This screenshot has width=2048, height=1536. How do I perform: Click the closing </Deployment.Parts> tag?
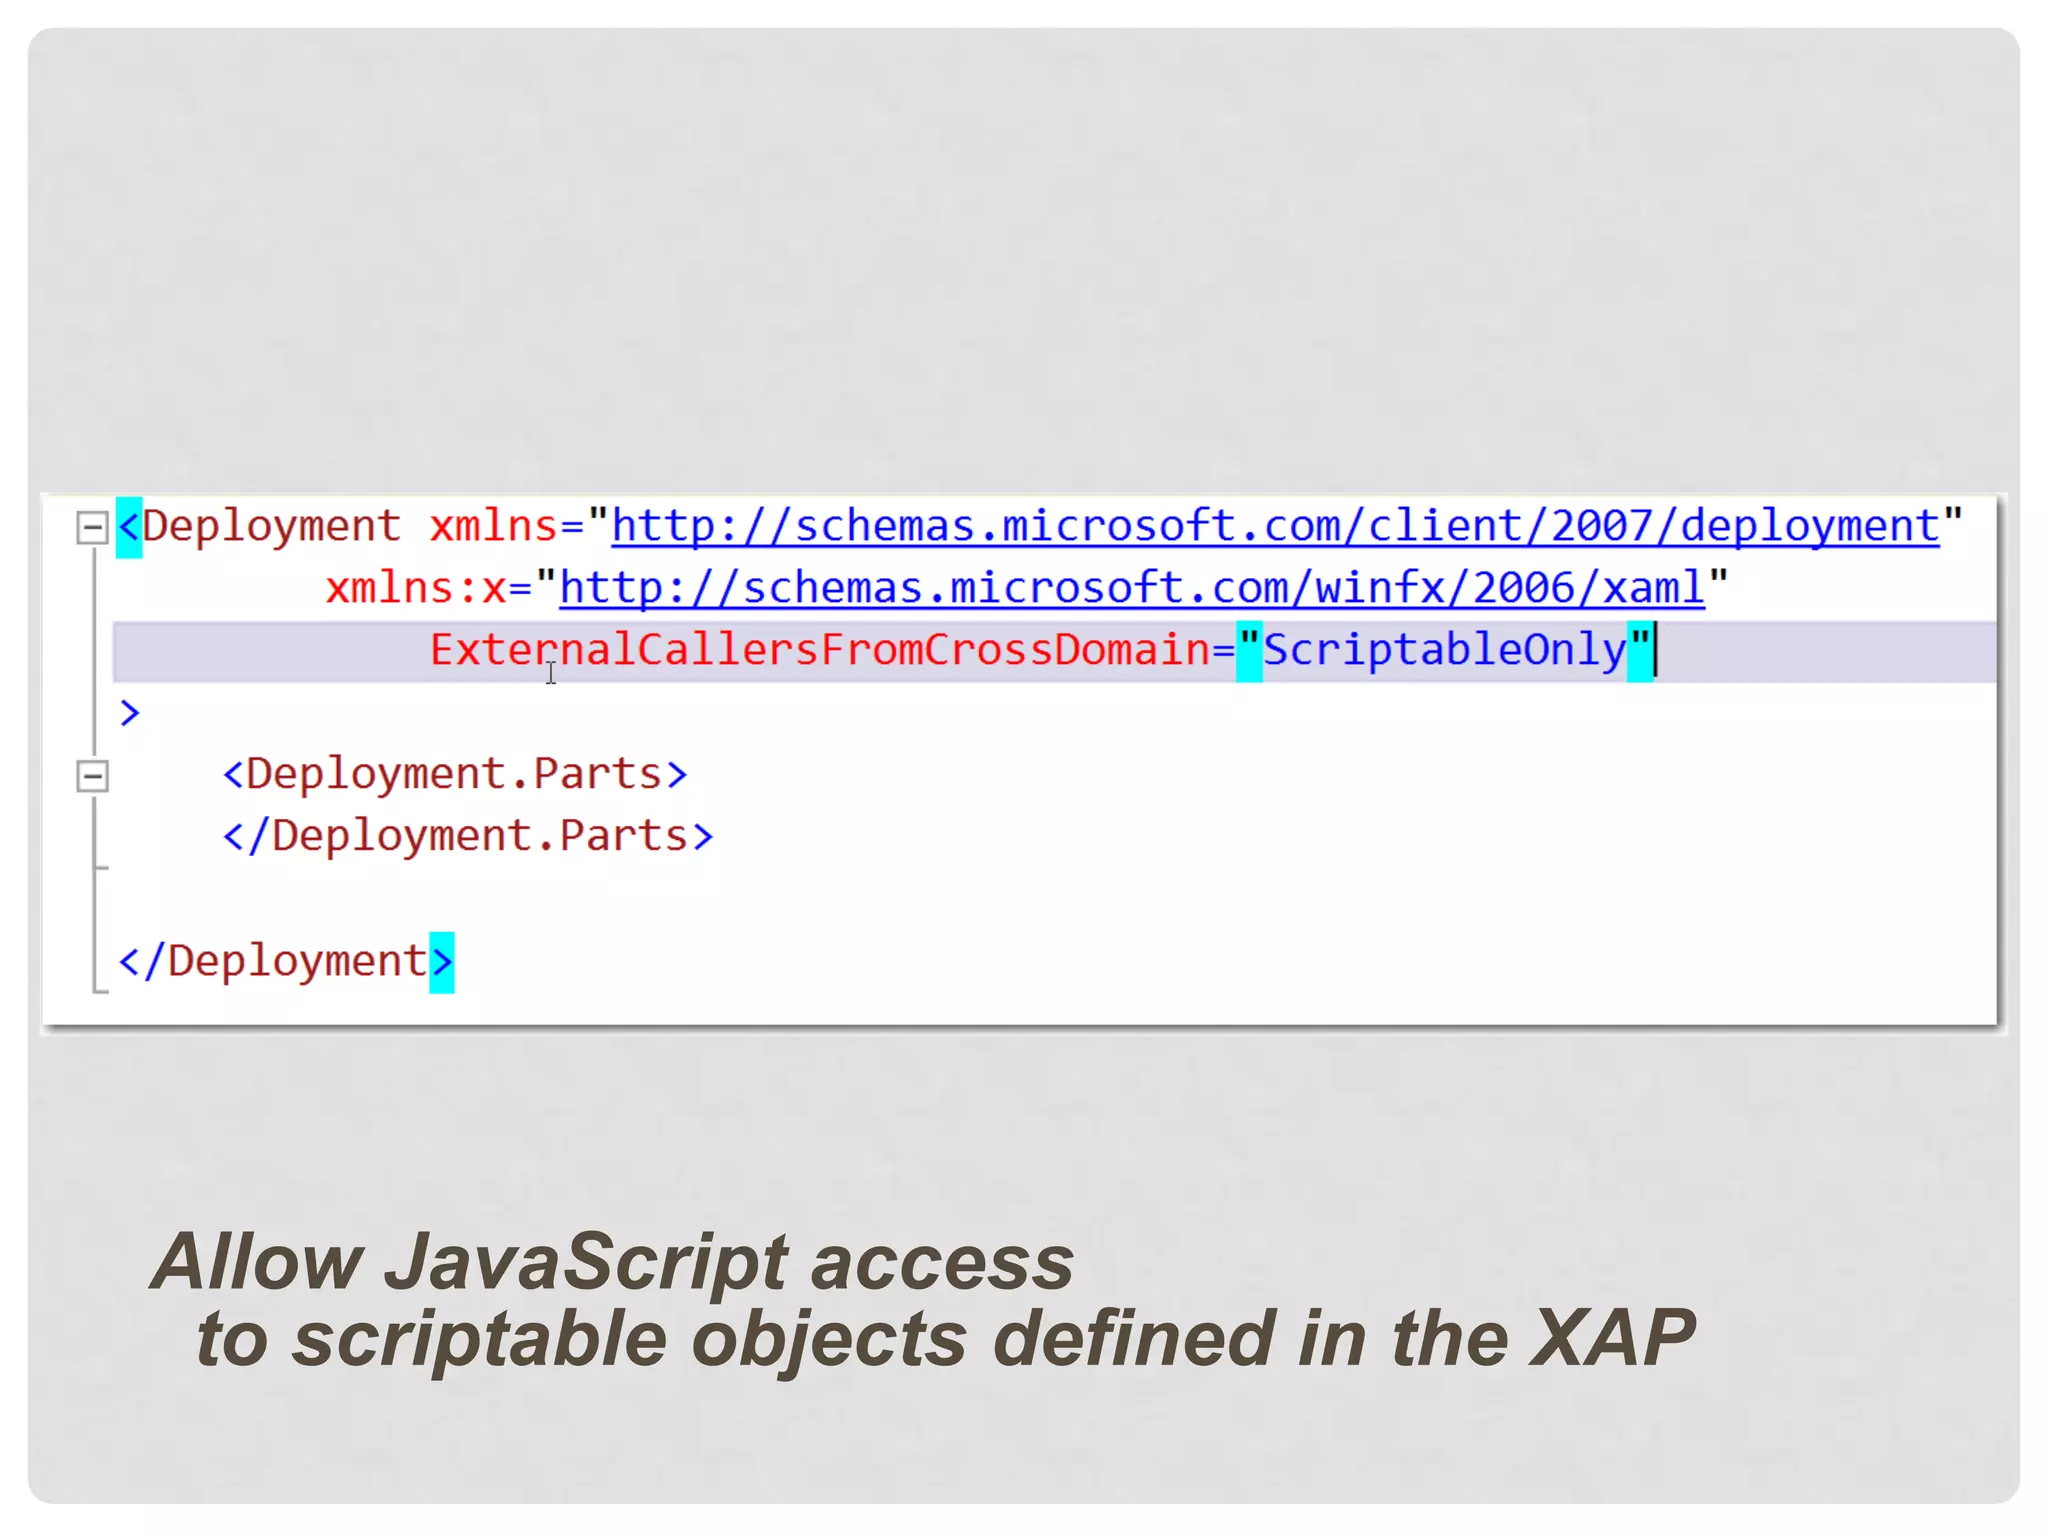tap(468, 837)
